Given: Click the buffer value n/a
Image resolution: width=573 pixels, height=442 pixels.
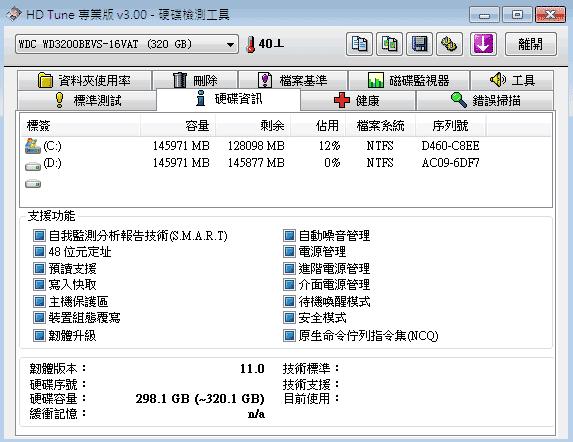Looking at the screenshot, I should tap(256, 414).
